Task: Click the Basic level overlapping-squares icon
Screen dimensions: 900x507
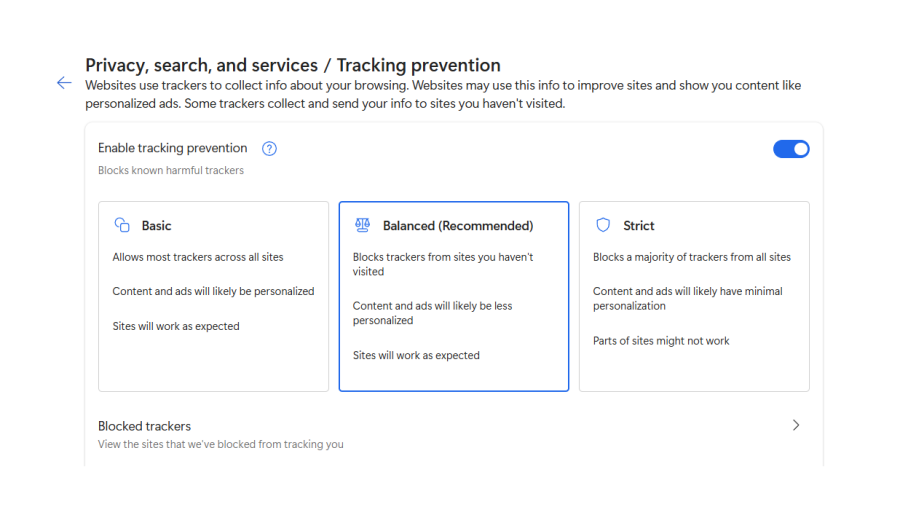Action: point(122,225)
